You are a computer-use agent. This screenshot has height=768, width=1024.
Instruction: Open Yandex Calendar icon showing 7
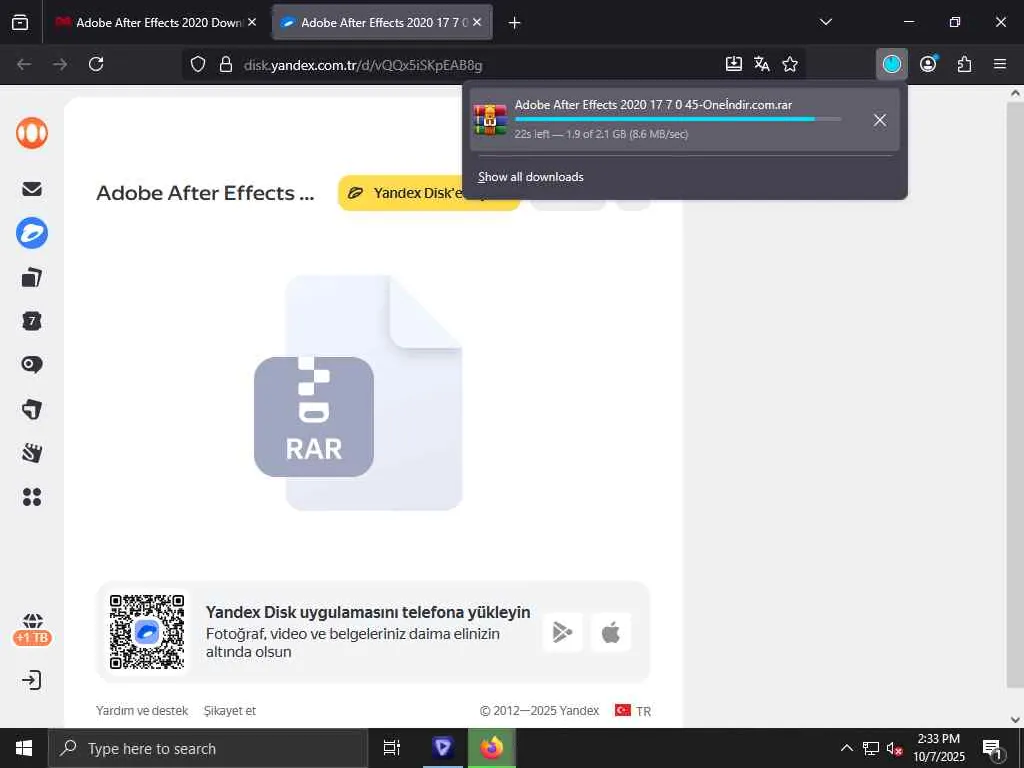[x=31, y=321]
